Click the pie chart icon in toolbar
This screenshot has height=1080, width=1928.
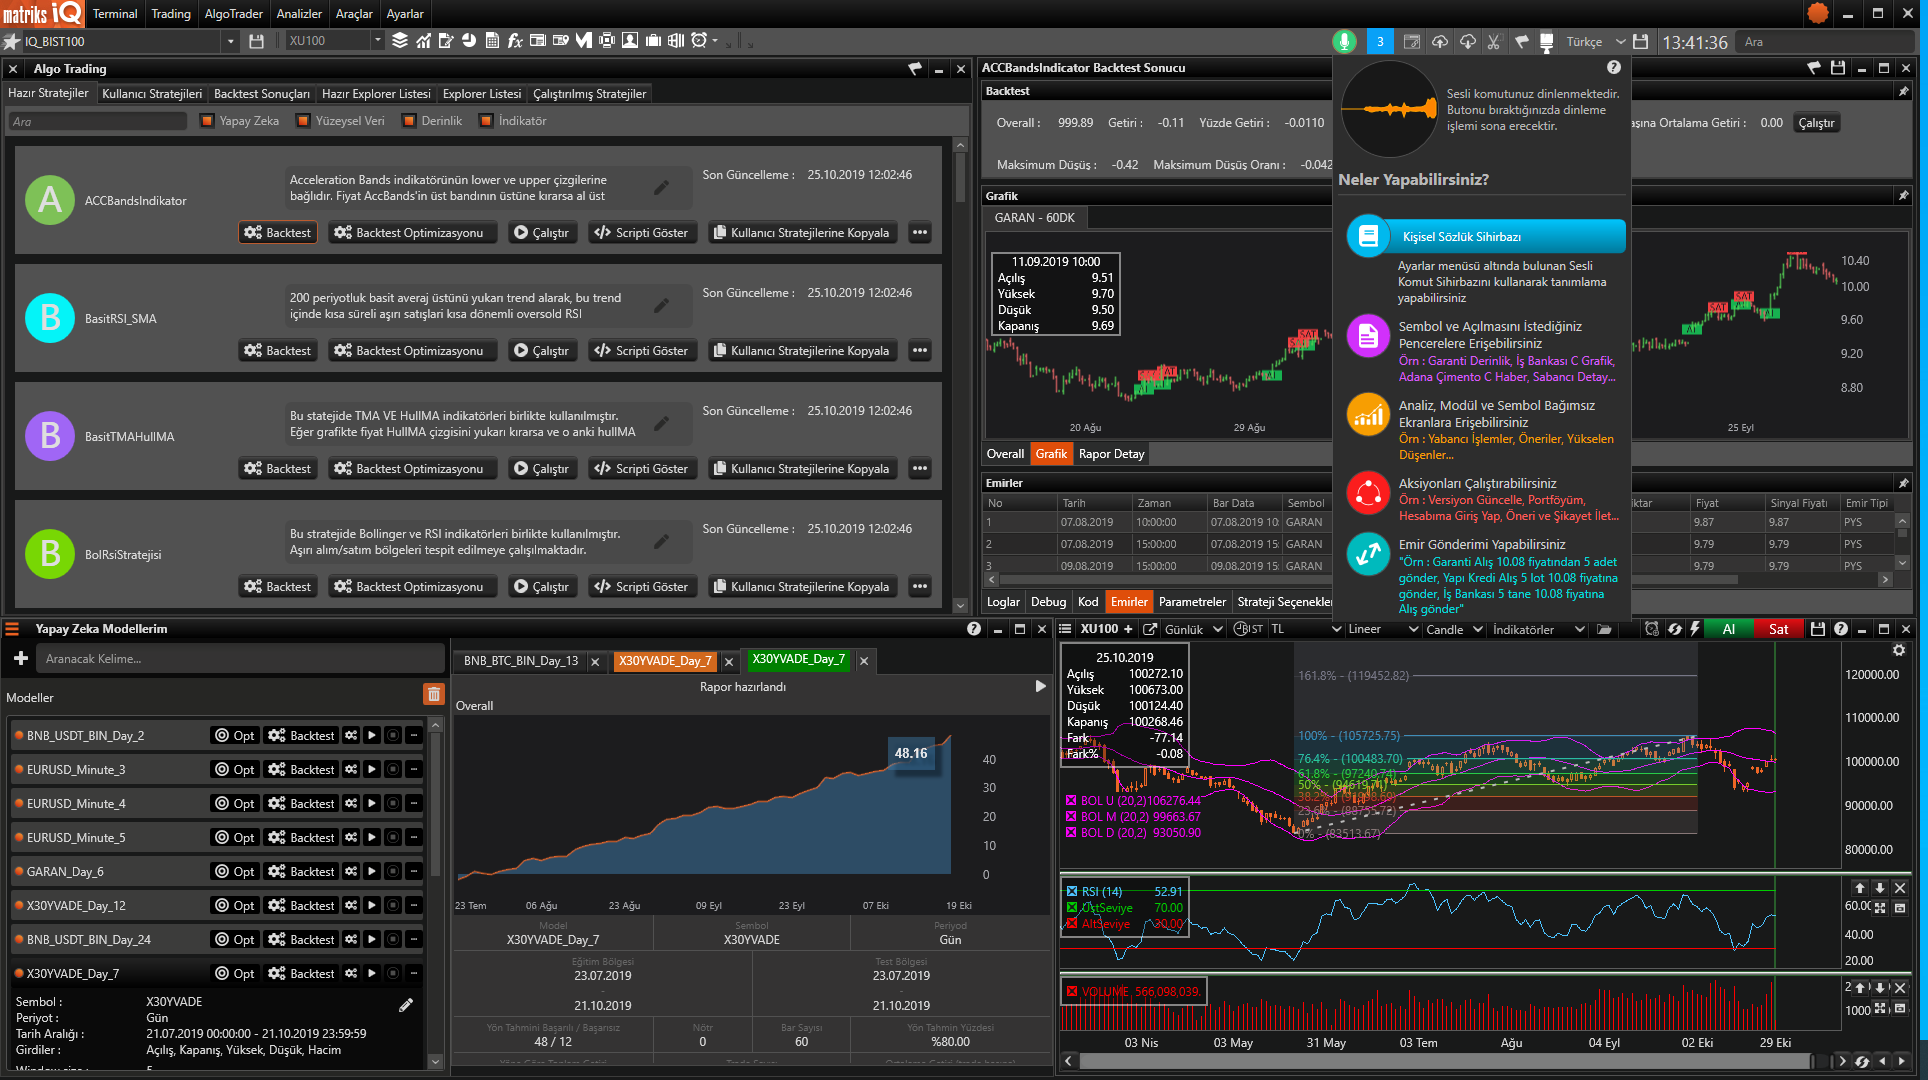469,41
